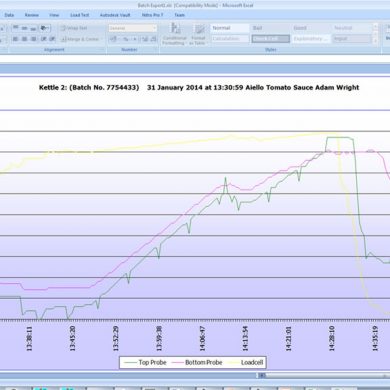Apply bottom vertical alignment
390x390 pixels.
point(33,28)
